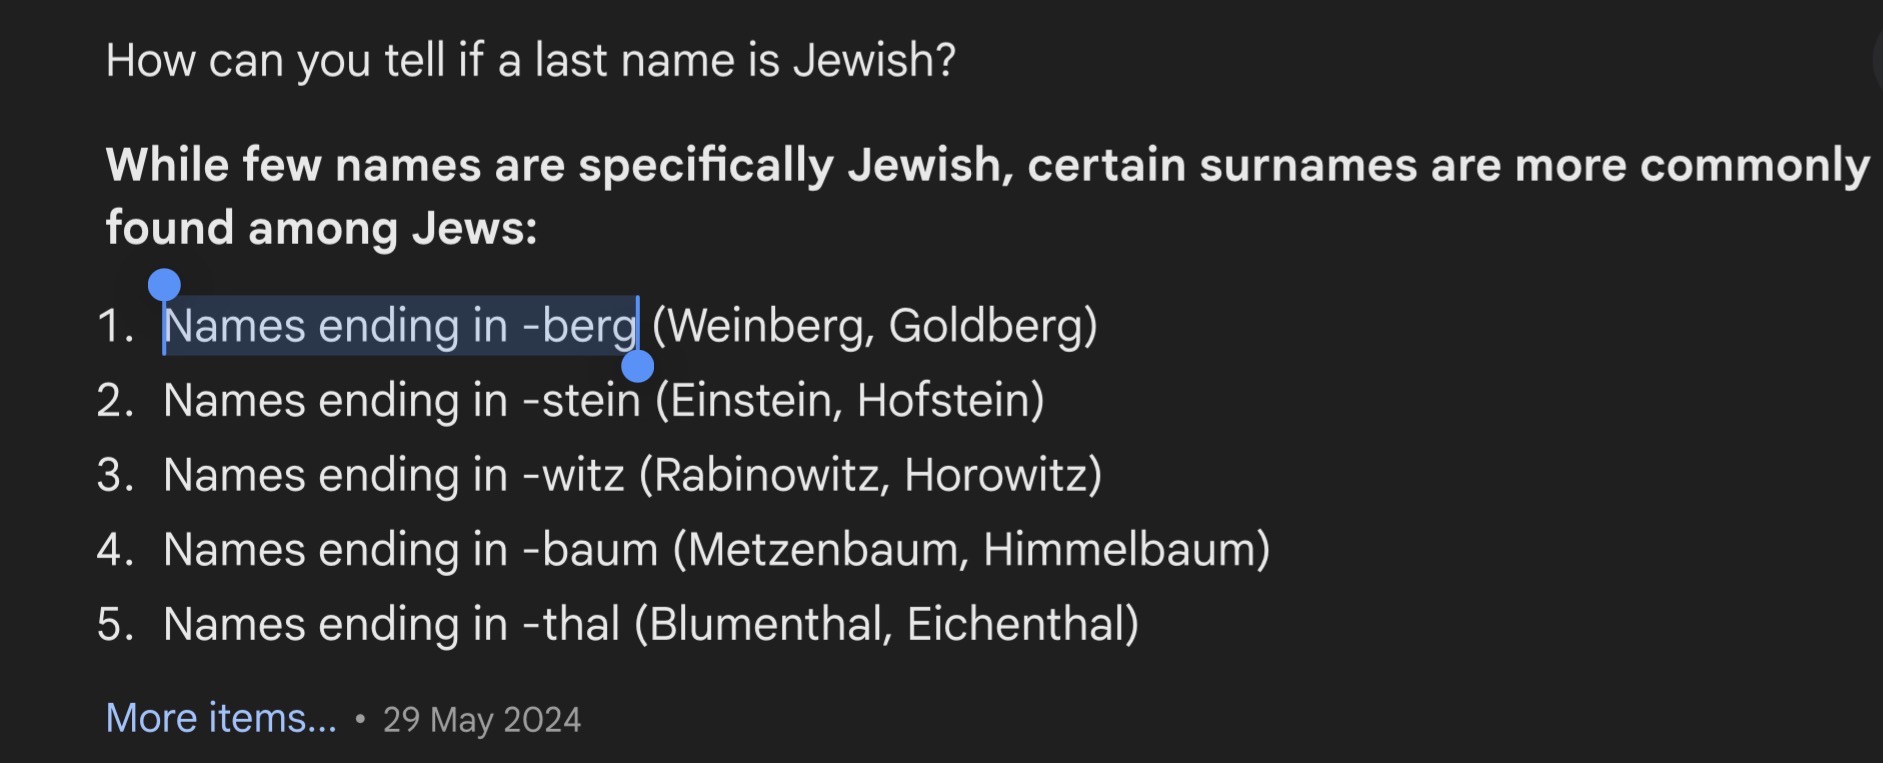
Task: Select list item 'Names ending in -witz'
Action: pyautogui.click(x=394, y=475)
